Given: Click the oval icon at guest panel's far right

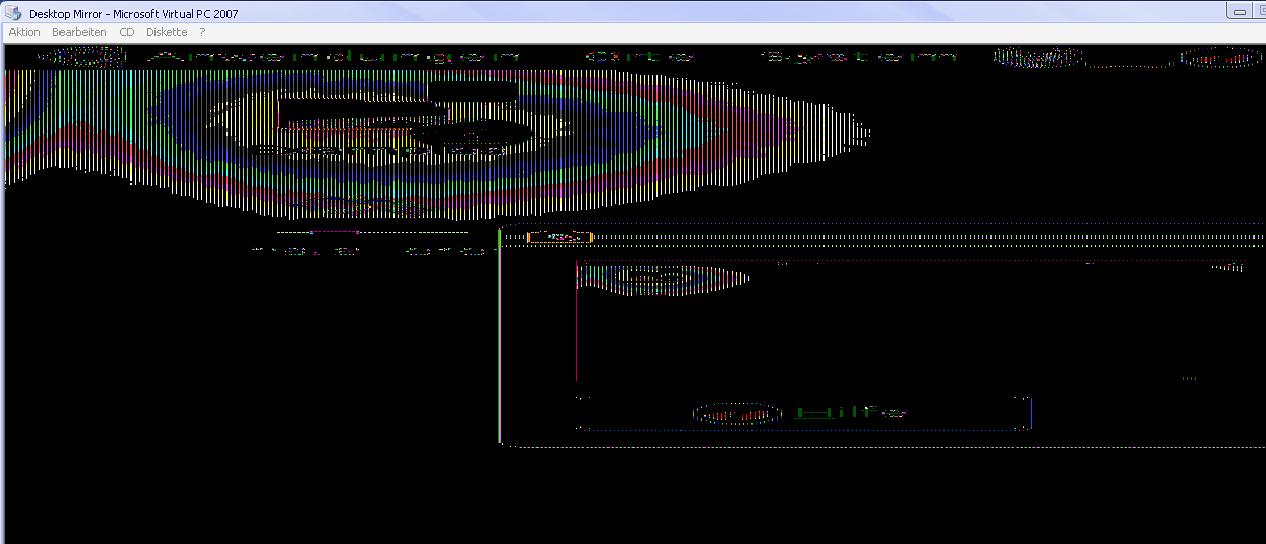Looking at the screenshot, I should click(1220, 58).
